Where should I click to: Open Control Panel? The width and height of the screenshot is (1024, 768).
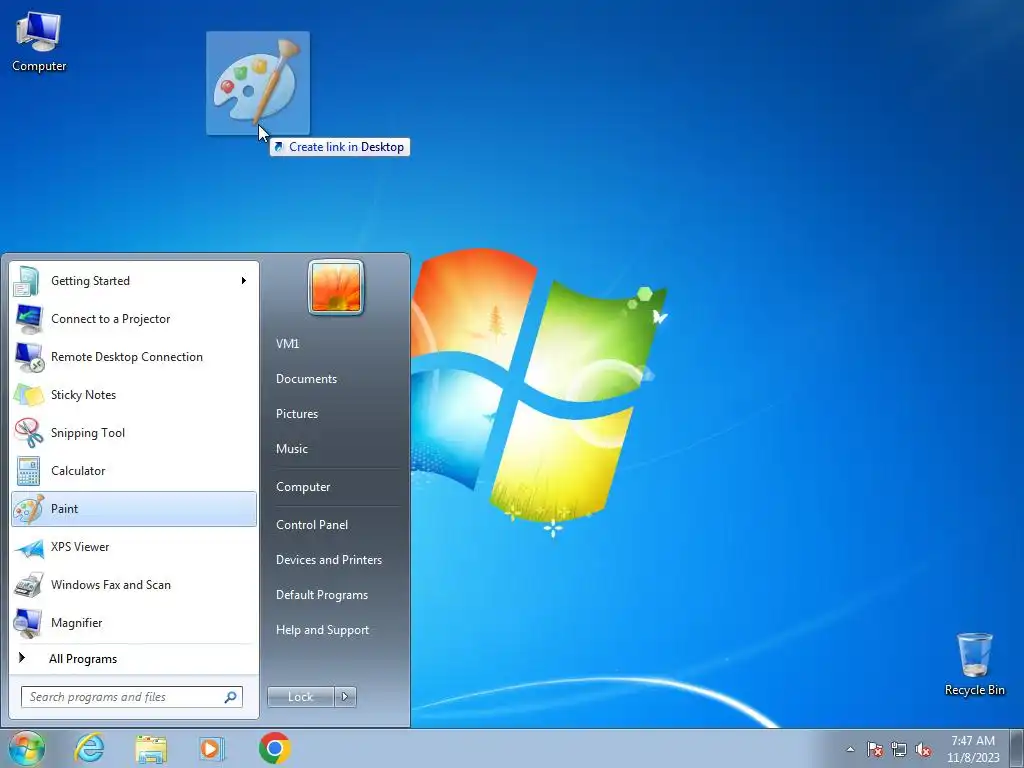tap(312, 525)
